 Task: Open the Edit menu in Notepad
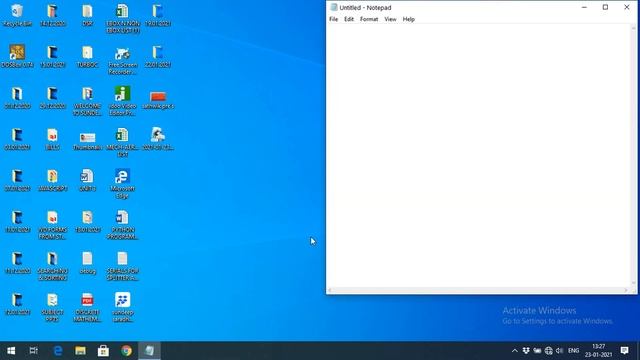[x=349, y=19]
